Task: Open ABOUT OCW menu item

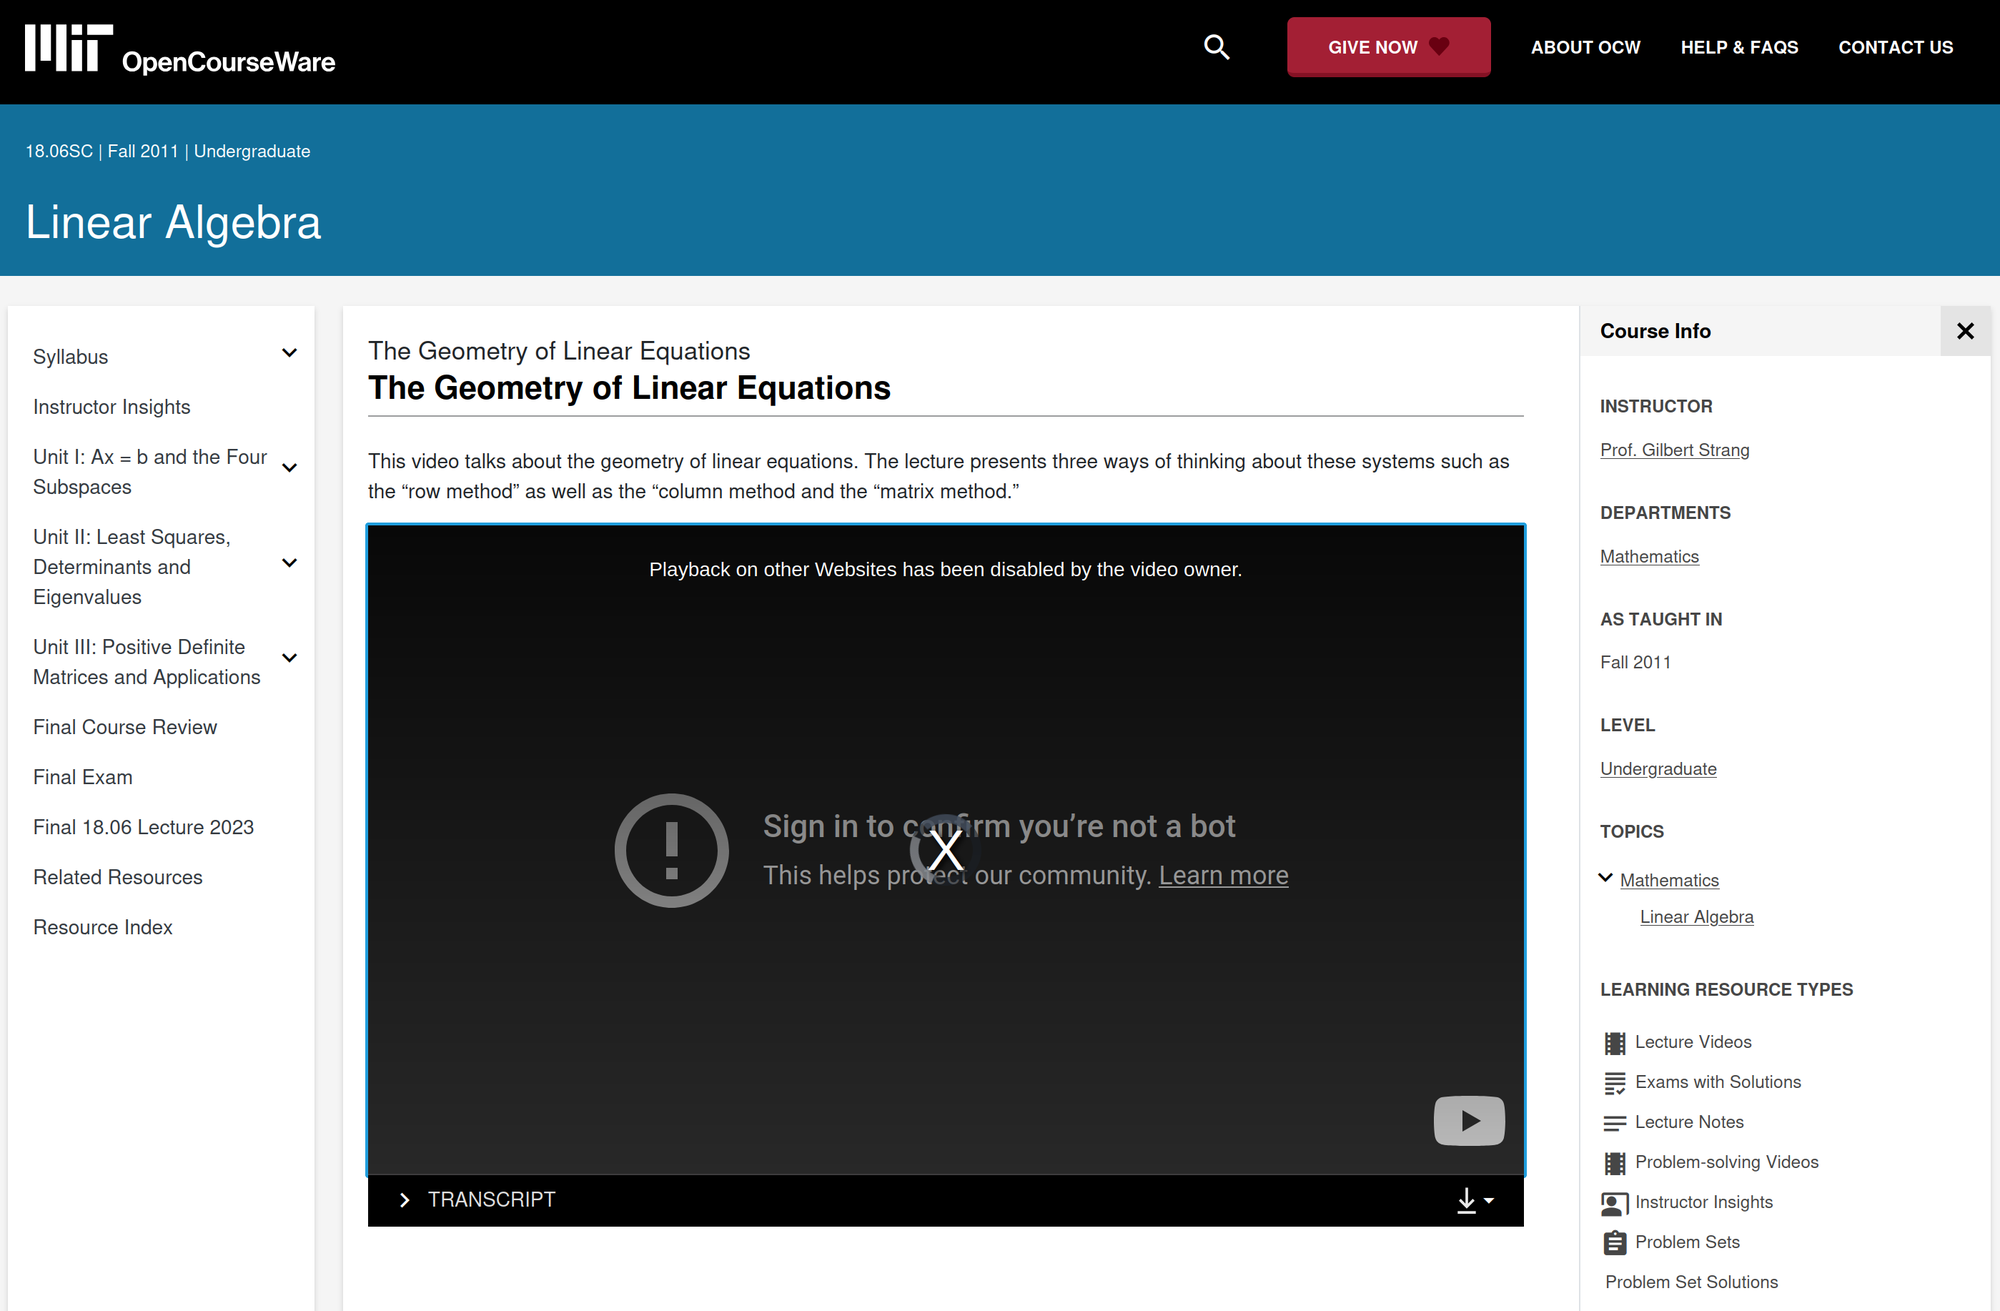Action: tap(1585, 47)
